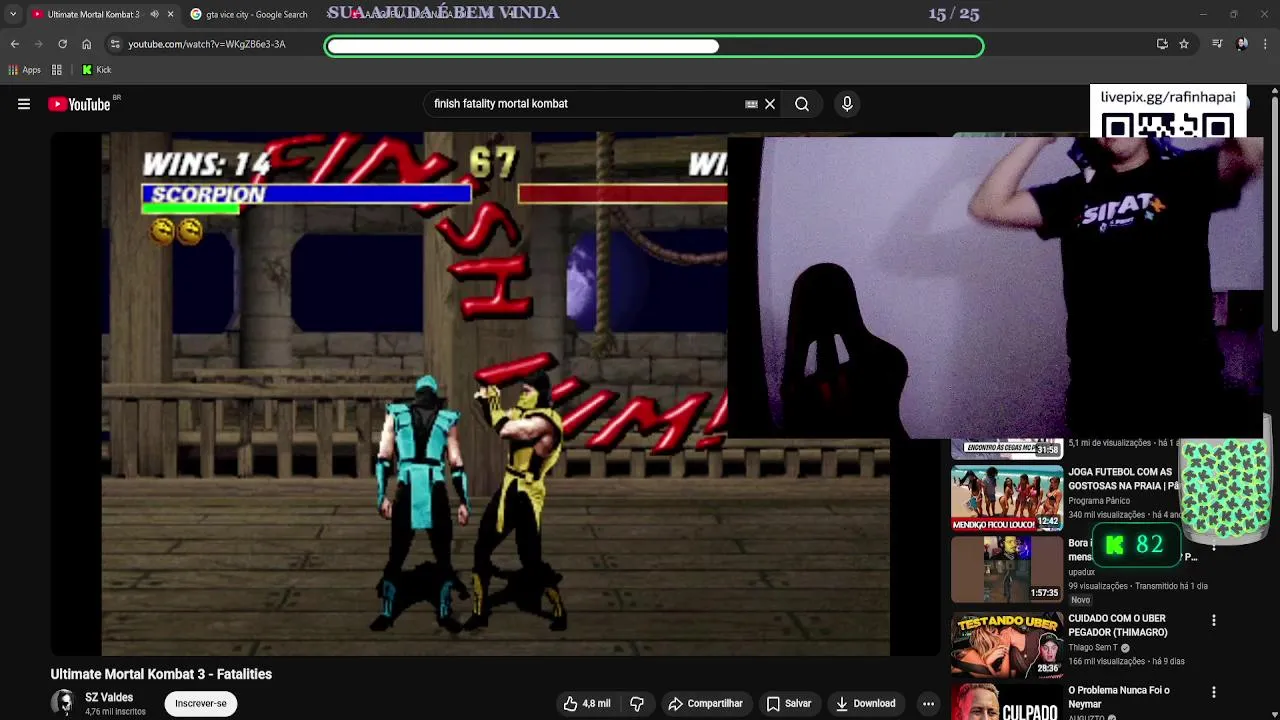
Task: Like the video (4,8 mil)
Action: pos(587,703)
